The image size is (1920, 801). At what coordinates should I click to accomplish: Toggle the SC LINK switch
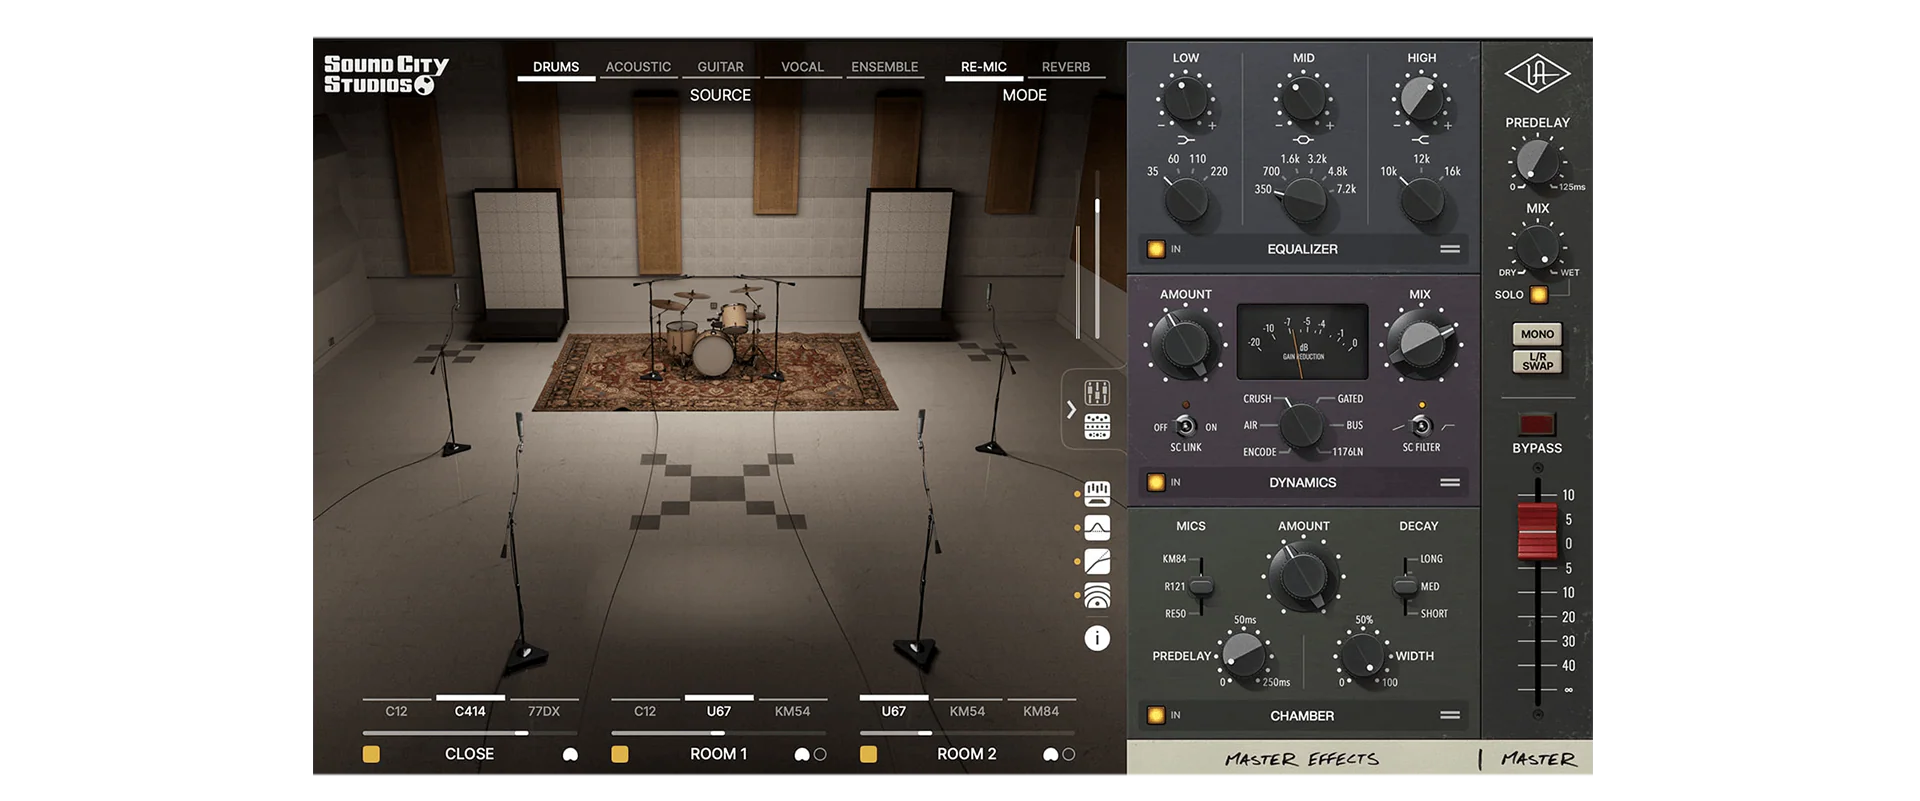pyautogui.click(x=1185, y=425)
